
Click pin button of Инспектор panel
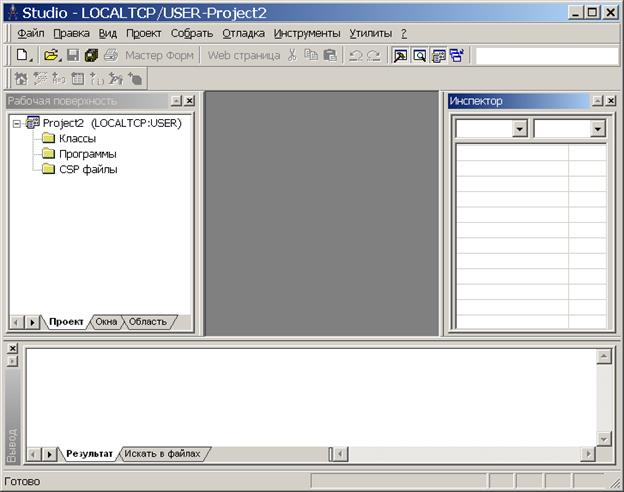click(x=597, y=101)
